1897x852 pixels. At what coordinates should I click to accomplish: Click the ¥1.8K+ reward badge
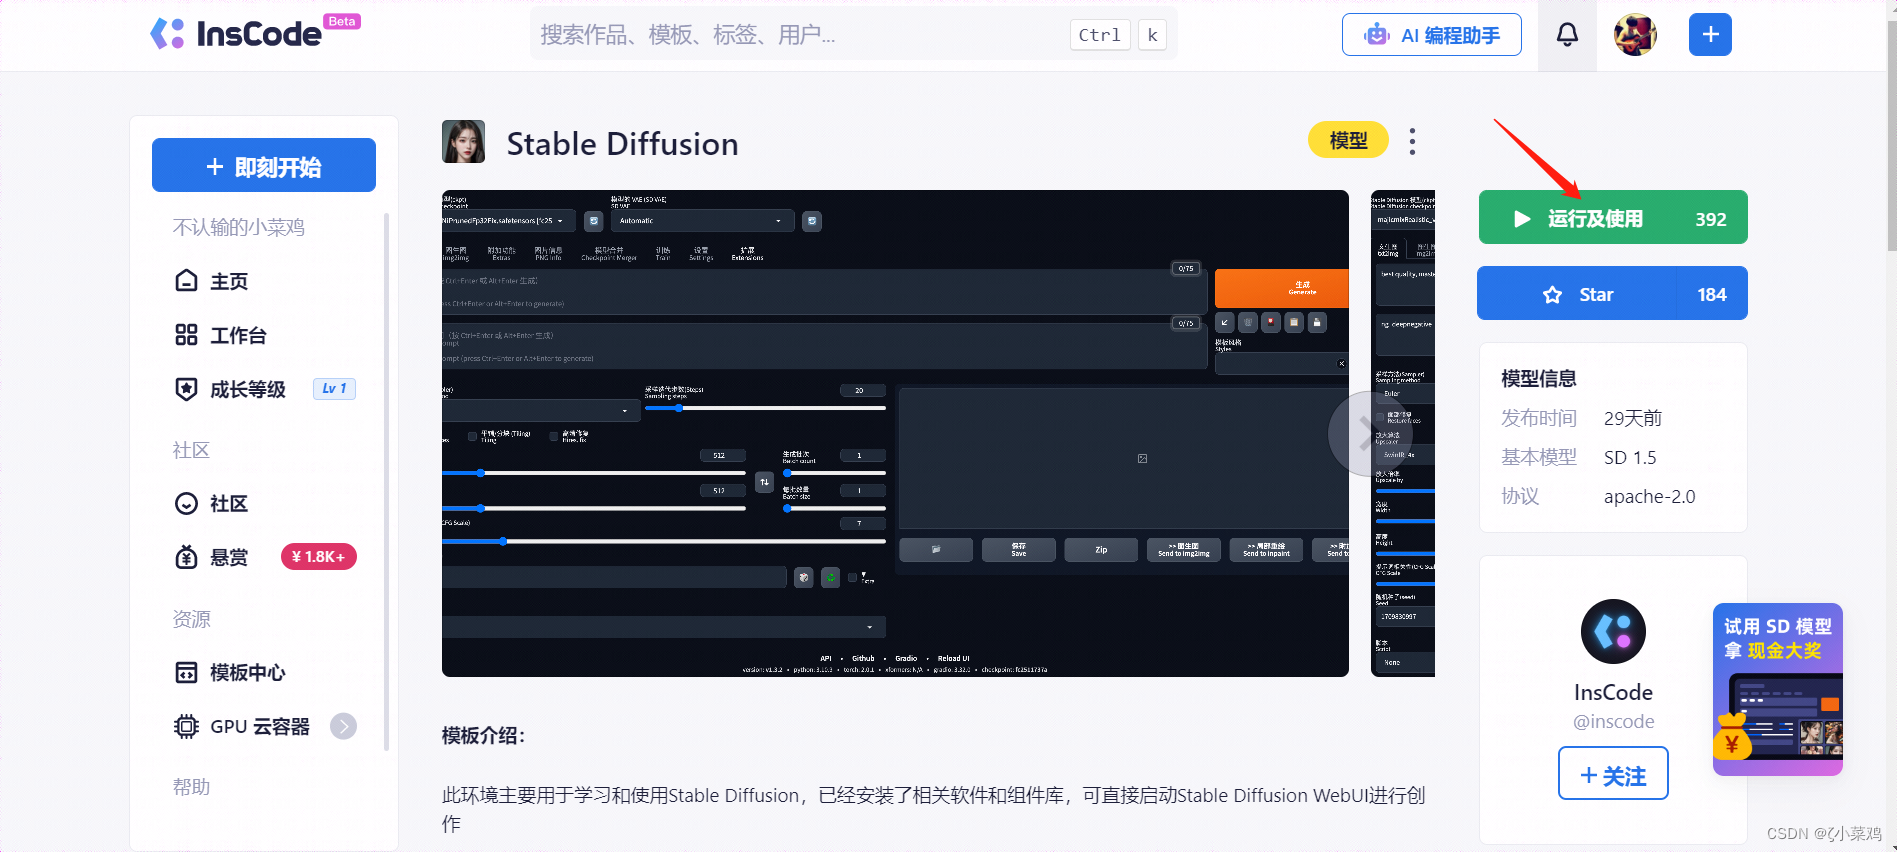pos(319,557)
